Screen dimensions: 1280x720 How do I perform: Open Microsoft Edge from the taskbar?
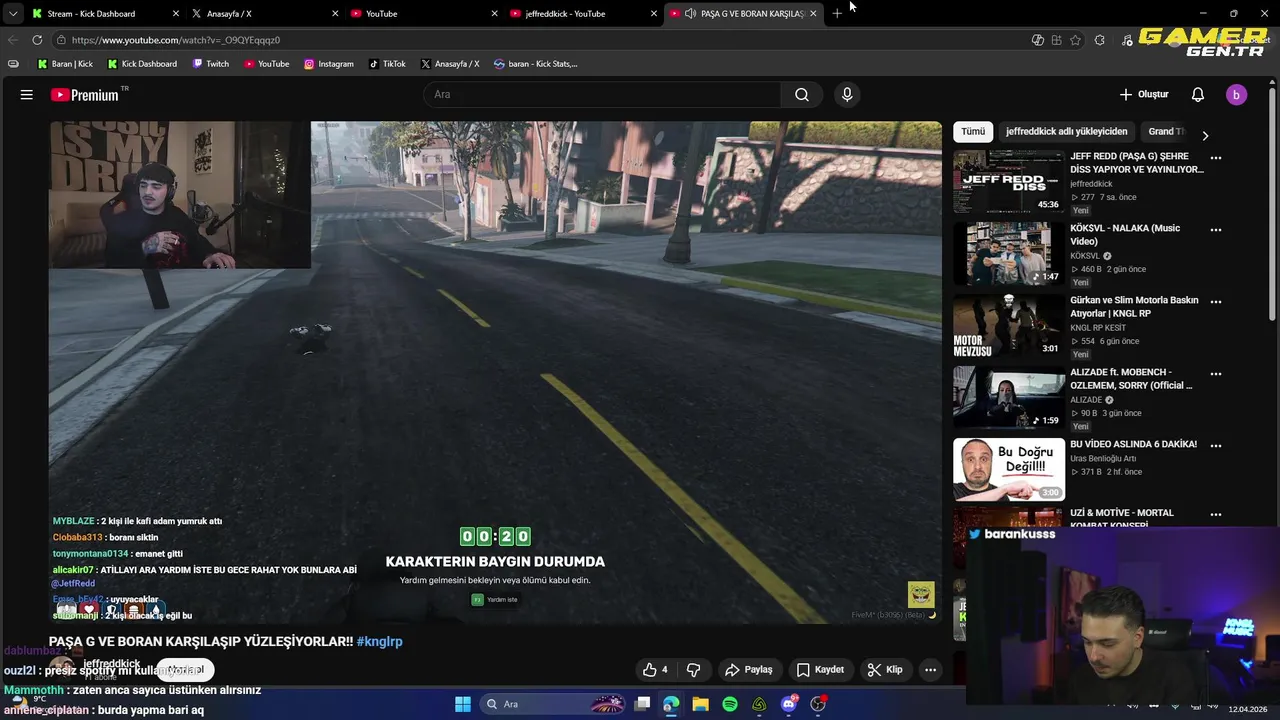tap(671, 704)
